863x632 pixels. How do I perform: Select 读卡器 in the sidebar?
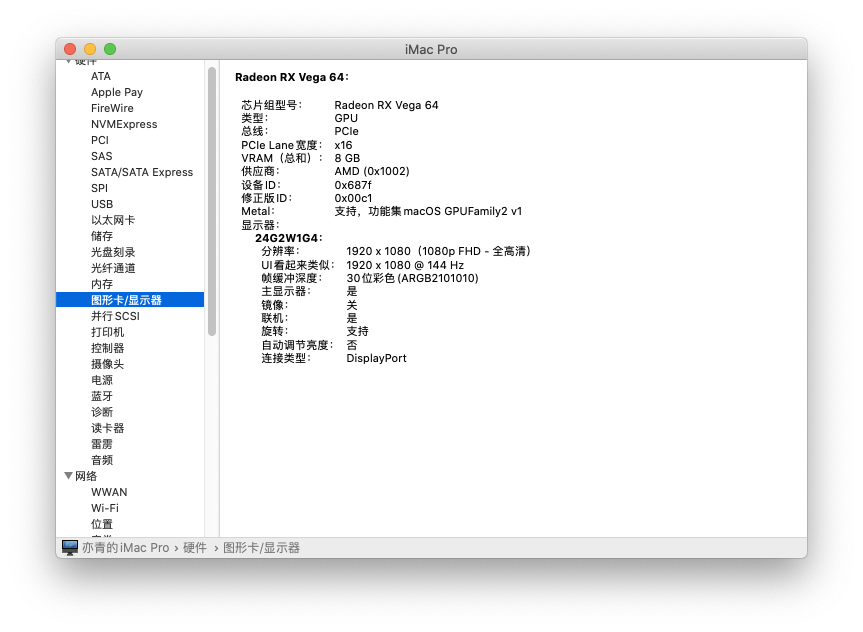[107, 427]
